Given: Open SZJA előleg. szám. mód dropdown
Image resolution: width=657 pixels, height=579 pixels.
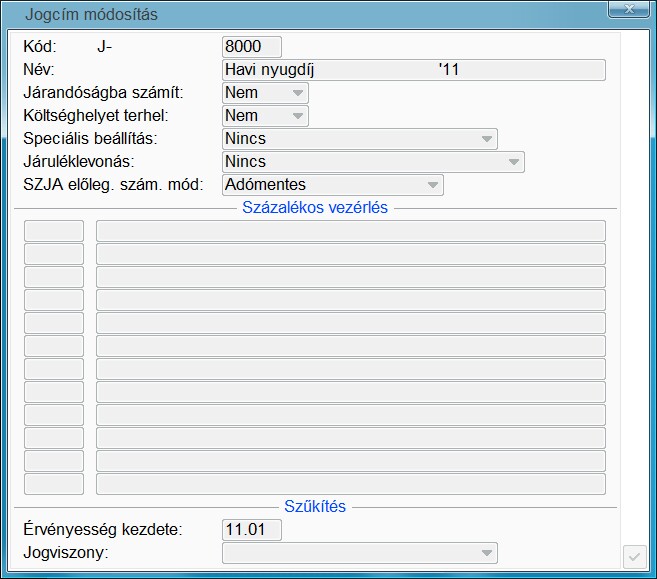Looking at the screenshot, I should [333, 185].
